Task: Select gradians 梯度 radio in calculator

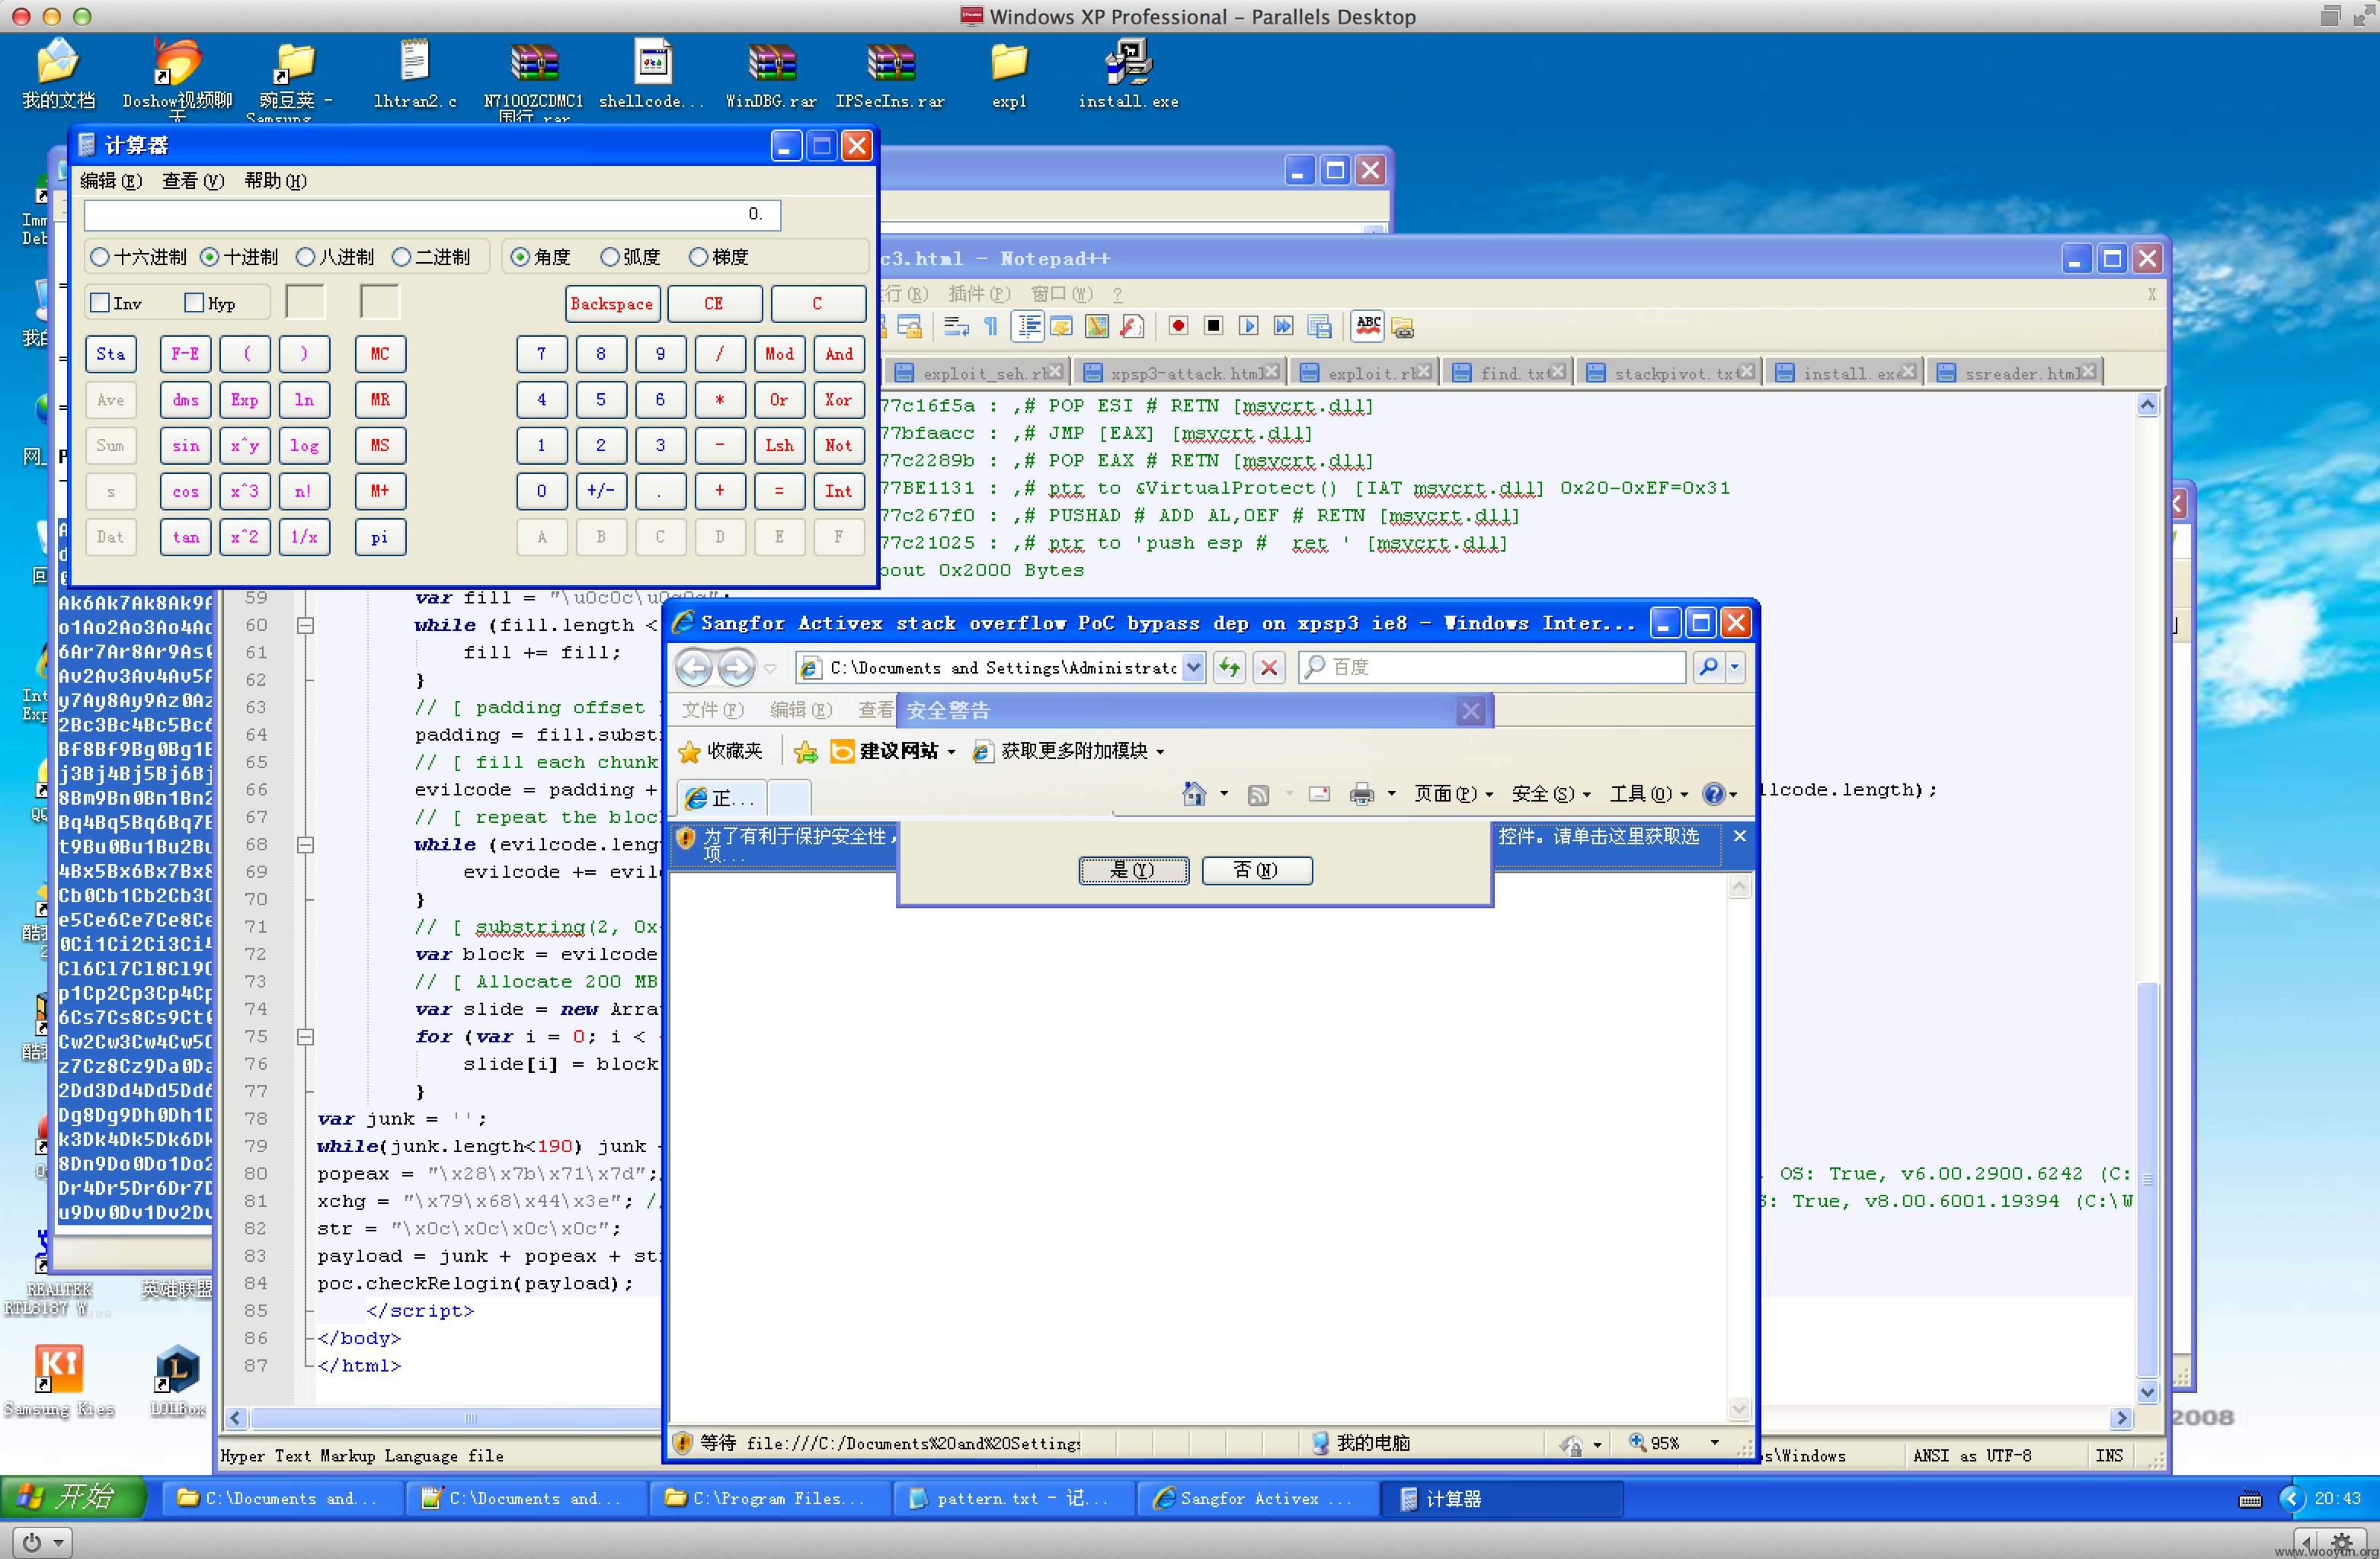Action: tap(719, 257)
